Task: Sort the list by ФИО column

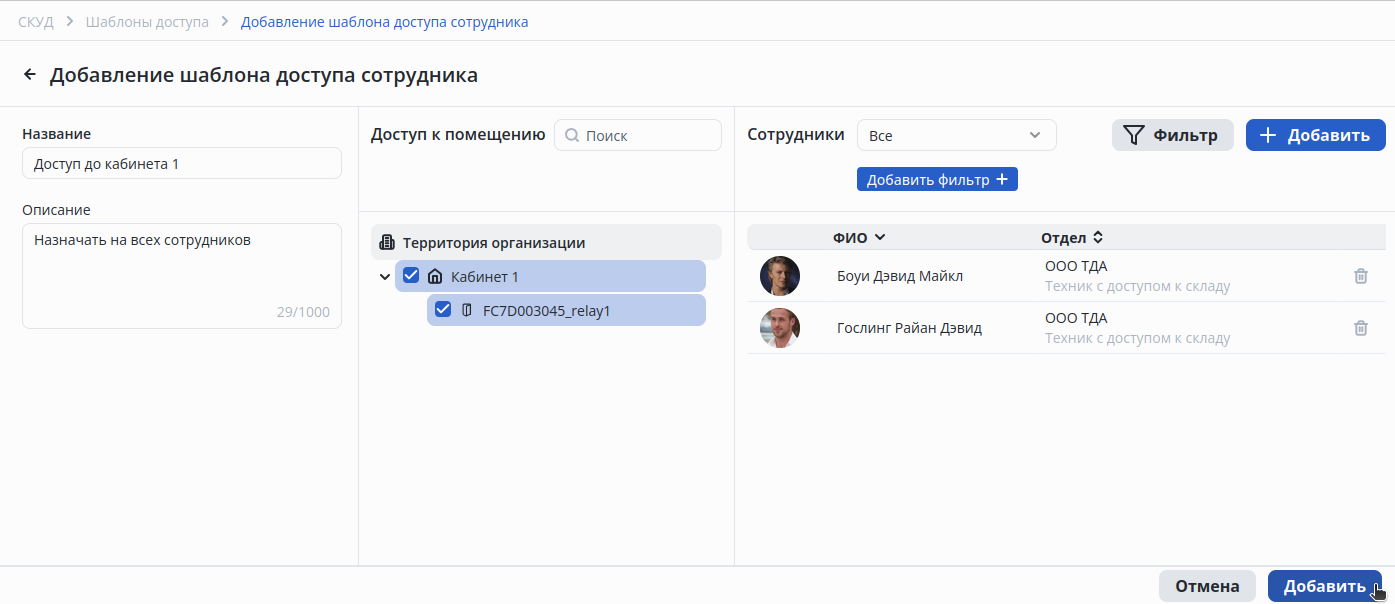Action: click(x=859, y=237)
